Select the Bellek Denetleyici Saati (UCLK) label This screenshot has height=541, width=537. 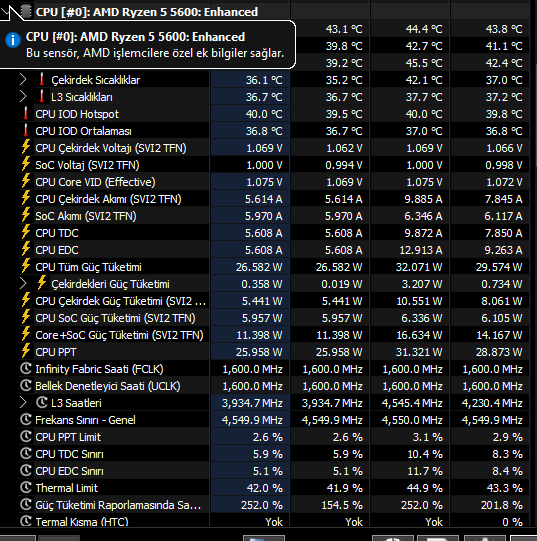pyautogui.click(x=108, y=386)
